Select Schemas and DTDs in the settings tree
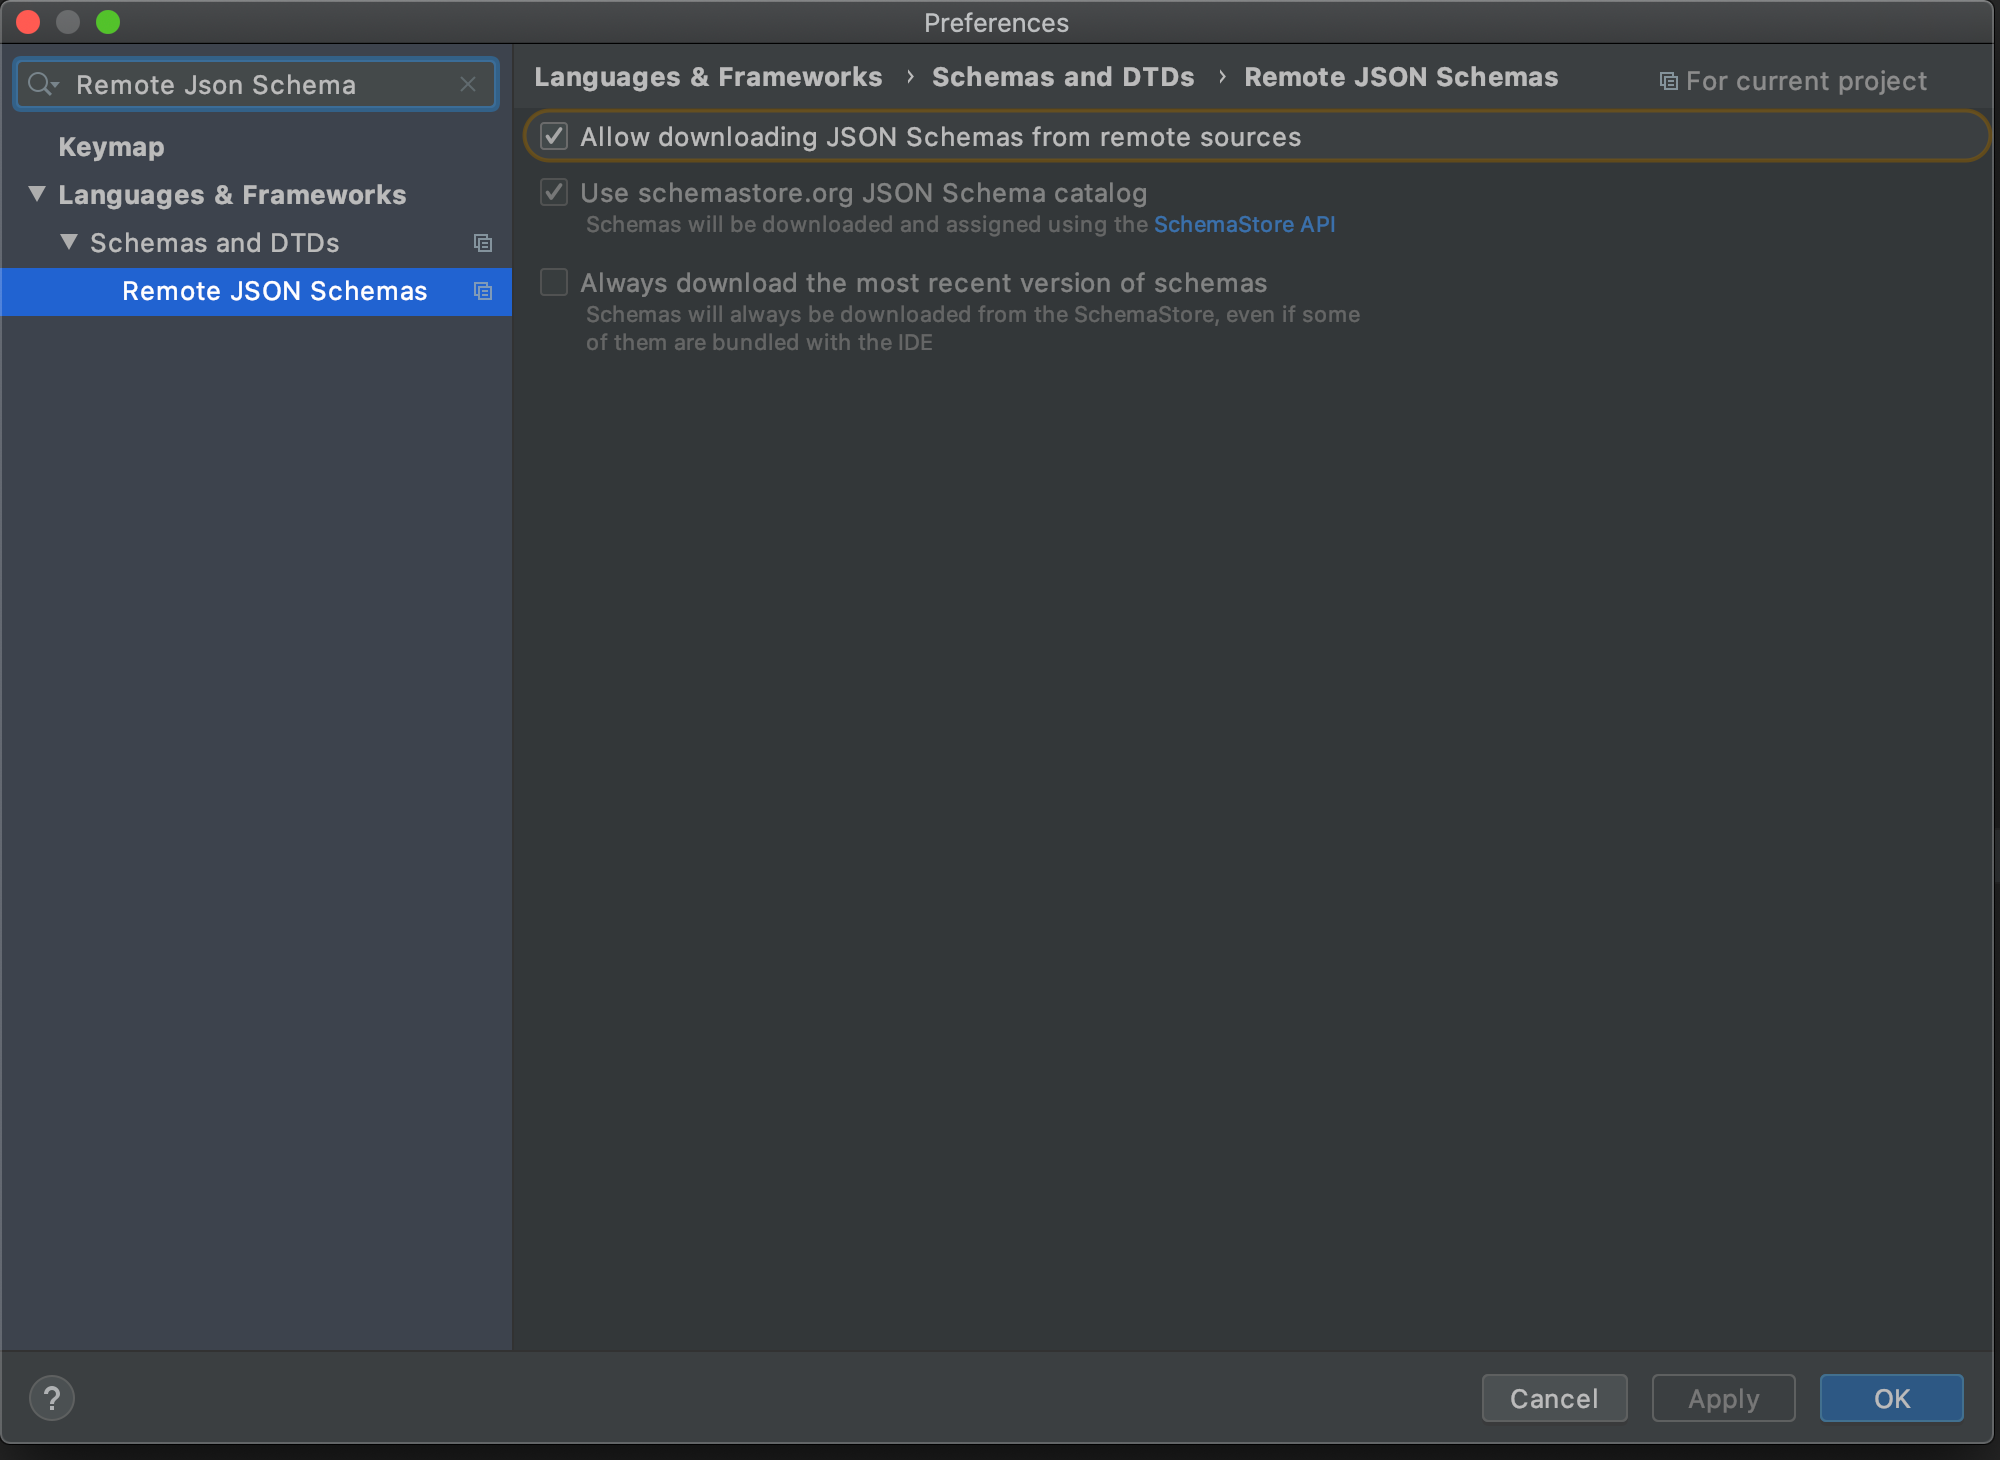The height and width of the screenshot is (1460, 2000). pos(214,243)
